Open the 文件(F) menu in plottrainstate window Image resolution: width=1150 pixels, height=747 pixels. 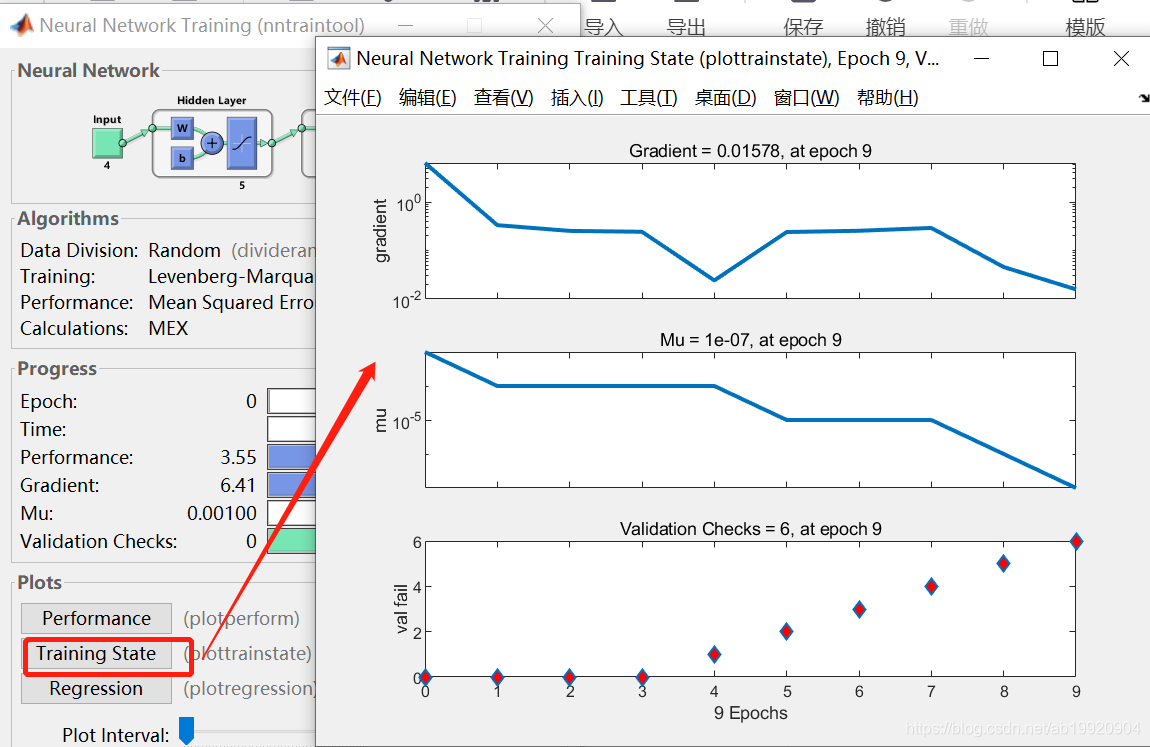(x=353, y=97)
